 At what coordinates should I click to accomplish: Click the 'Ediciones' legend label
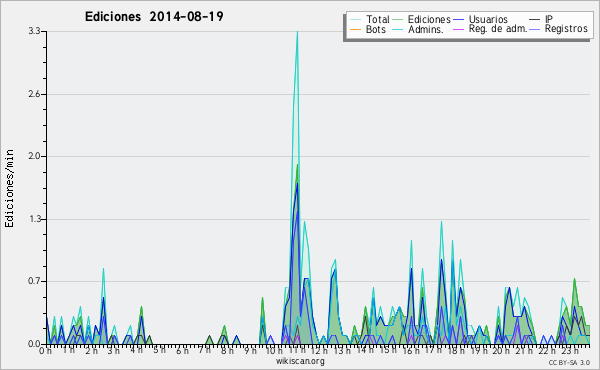(429, 19)
